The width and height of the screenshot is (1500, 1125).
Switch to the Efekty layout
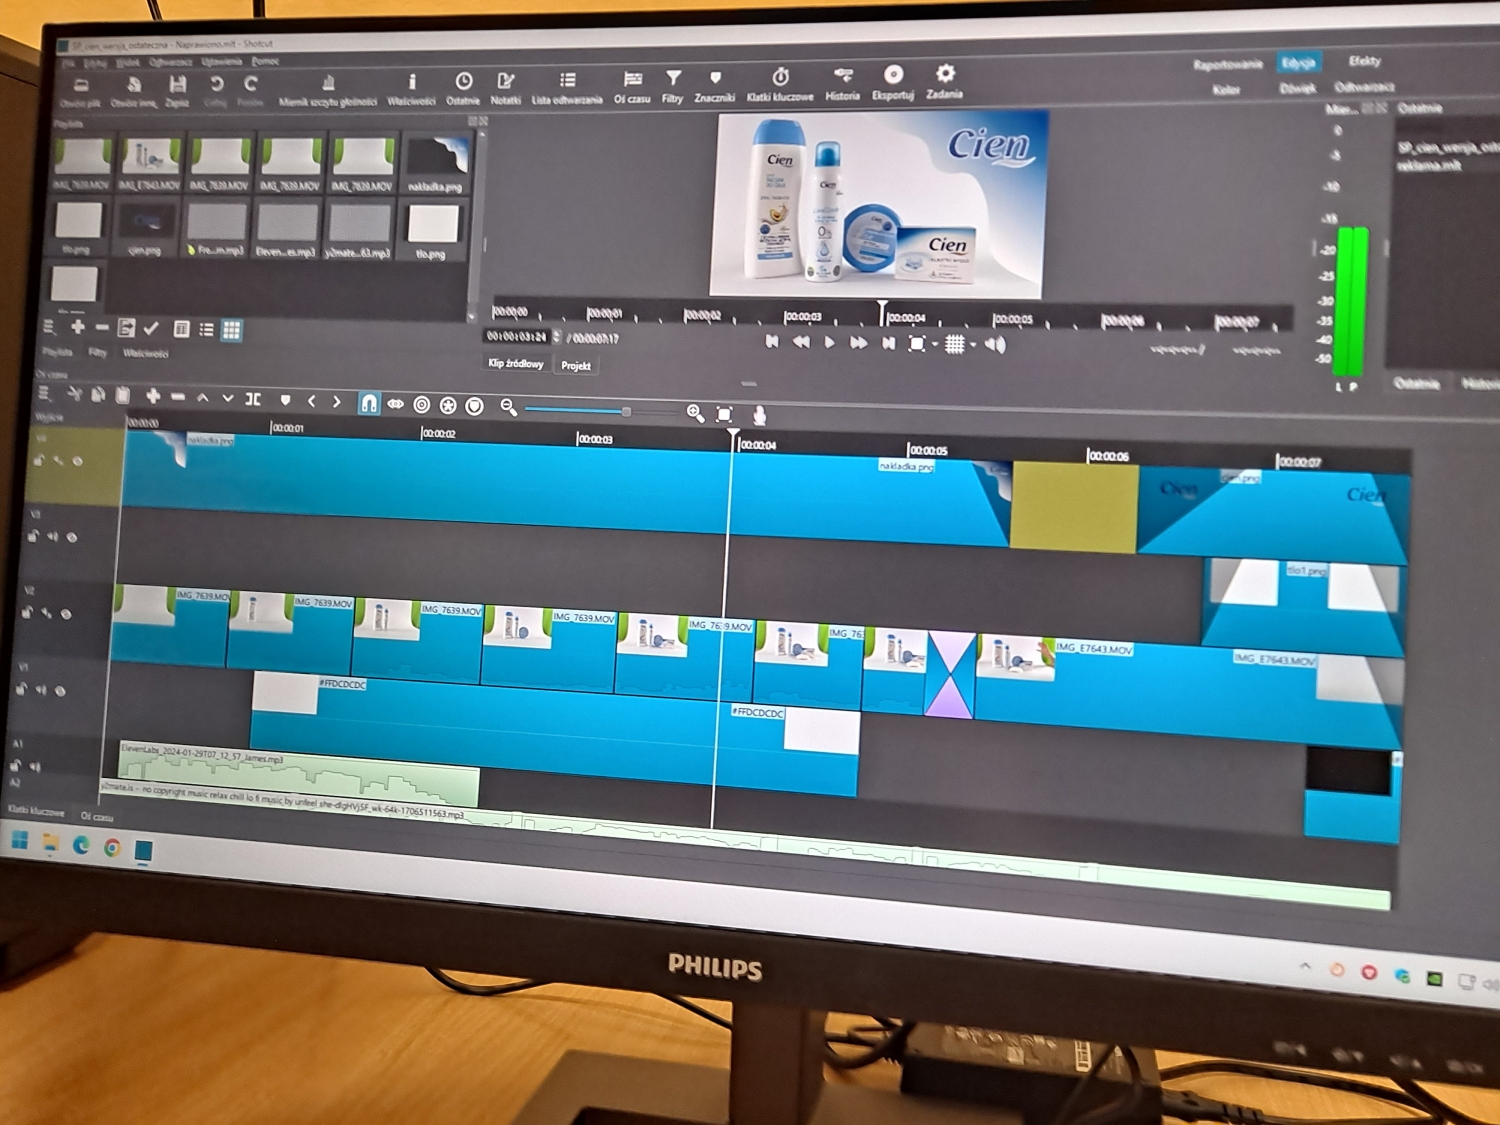[1364, 61]
